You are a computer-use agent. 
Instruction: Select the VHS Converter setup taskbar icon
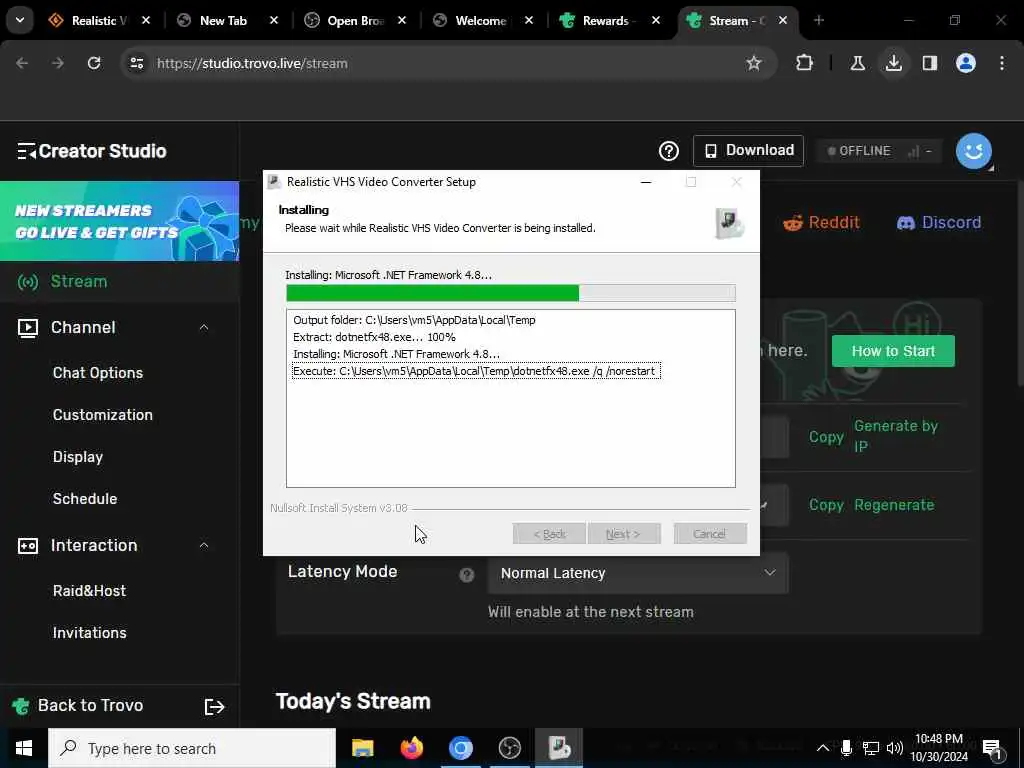point(559,748)
